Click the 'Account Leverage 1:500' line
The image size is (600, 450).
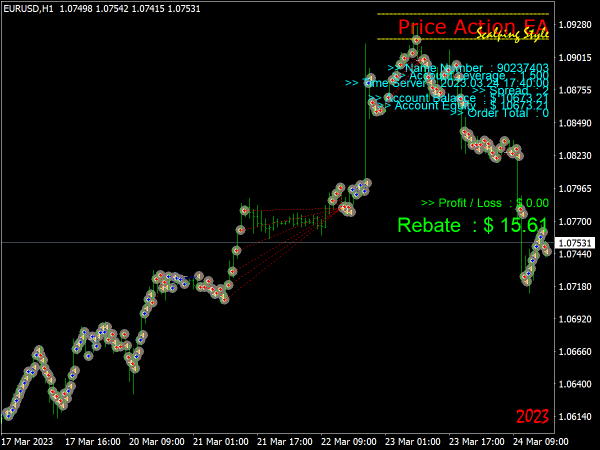coord(473,75)
